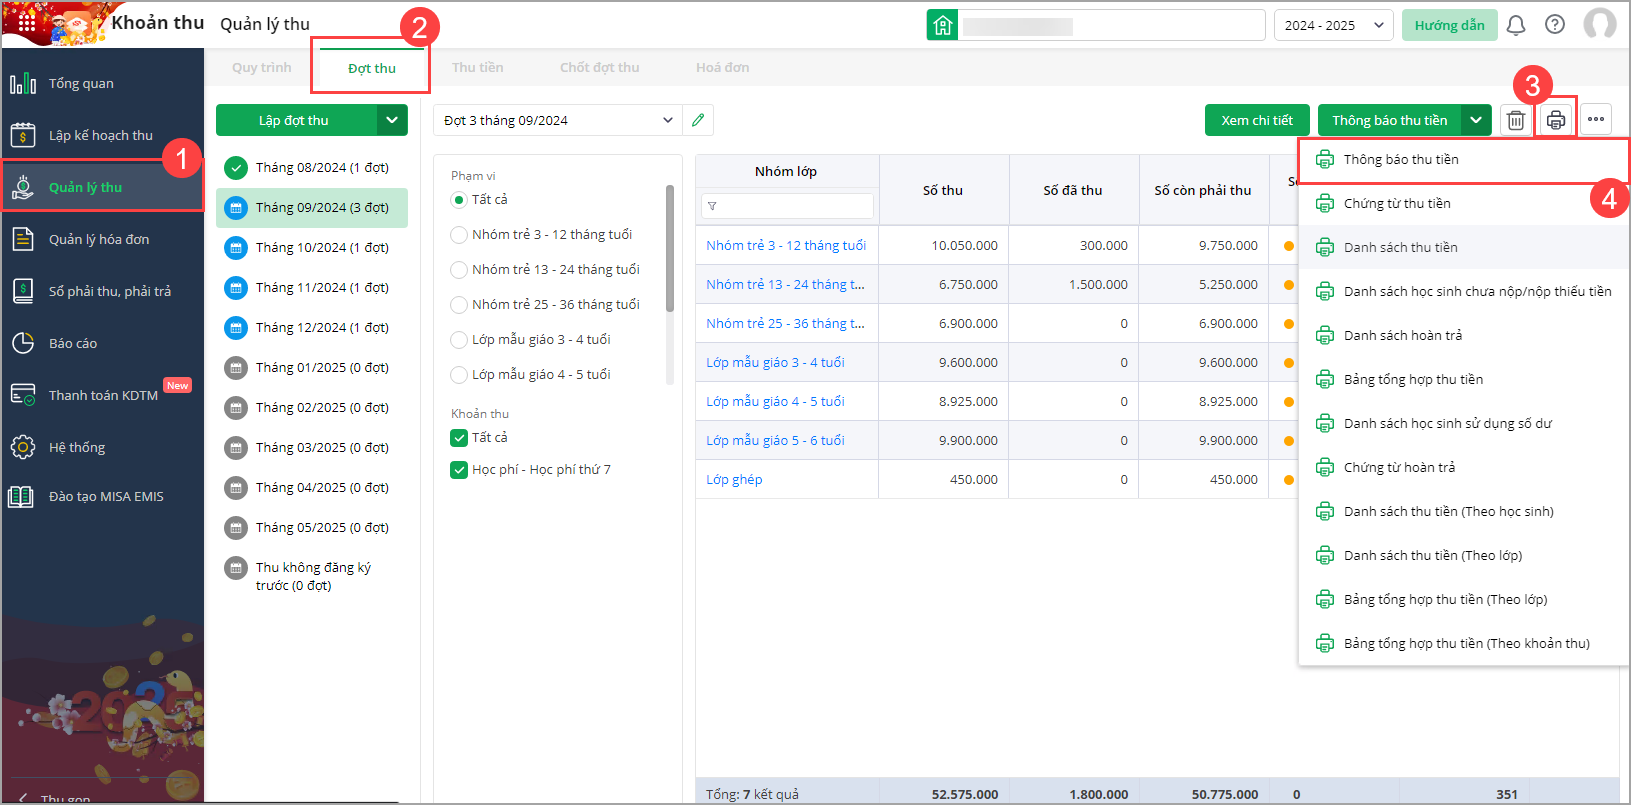Click the Xem chi tiết button
This screenshot has height=805, width=1631.
tap(1257, 120)
